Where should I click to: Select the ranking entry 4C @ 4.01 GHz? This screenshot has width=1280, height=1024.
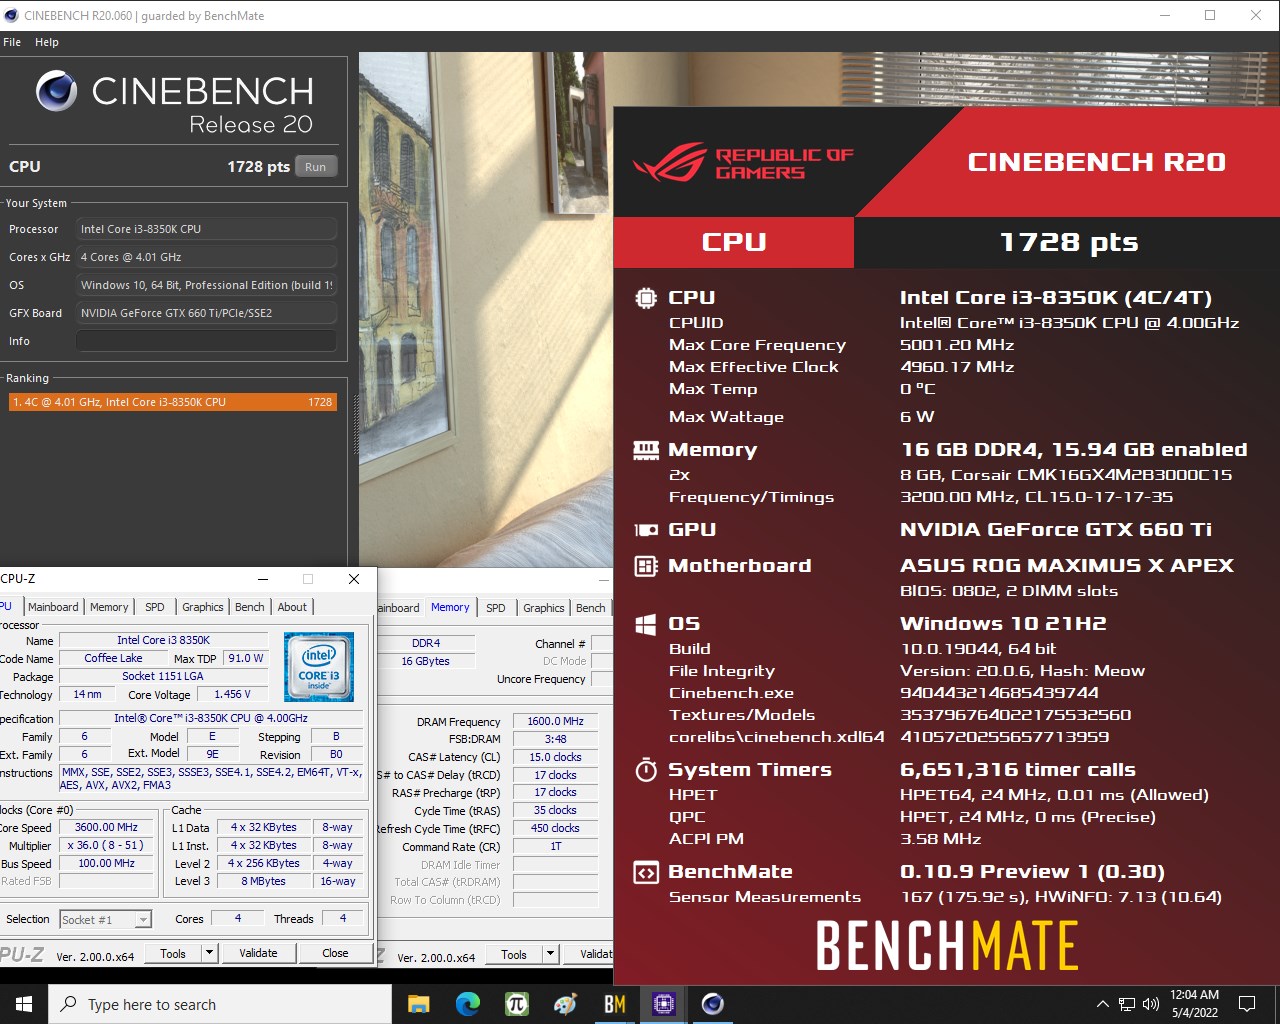pyautogui.click(x=173, y=402)
